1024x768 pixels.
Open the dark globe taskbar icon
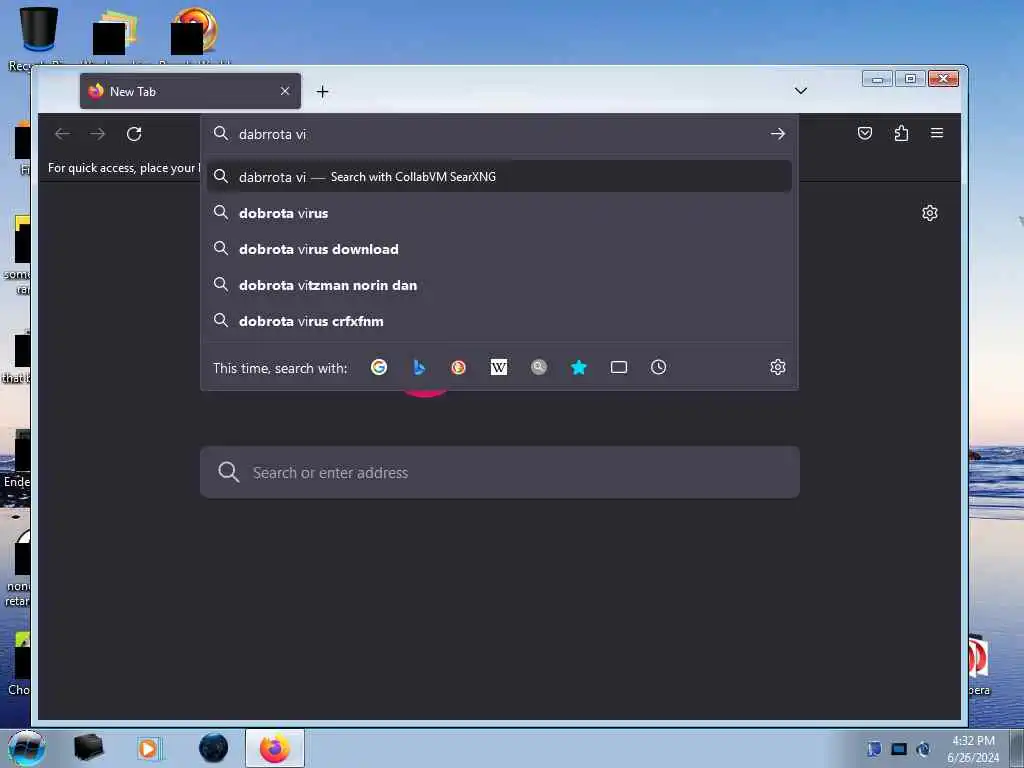click(x=214, y=748)
